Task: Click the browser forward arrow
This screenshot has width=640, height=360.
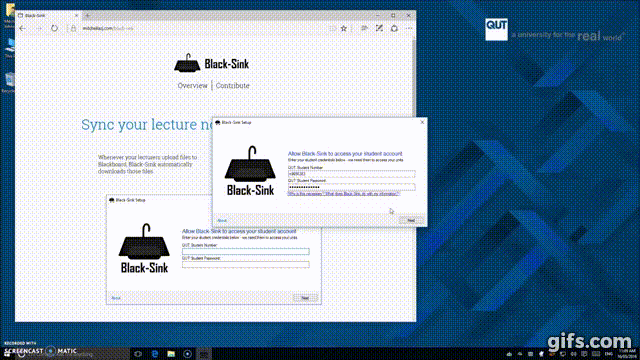Action: coord(39,29)
